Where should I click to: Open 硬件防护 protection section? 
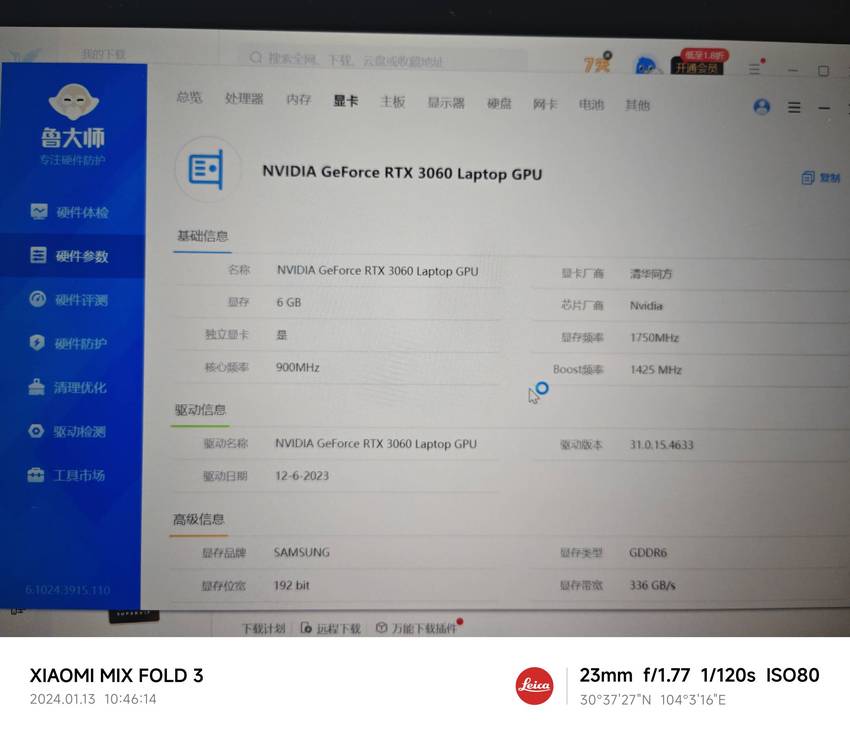[x=68, y=343]
